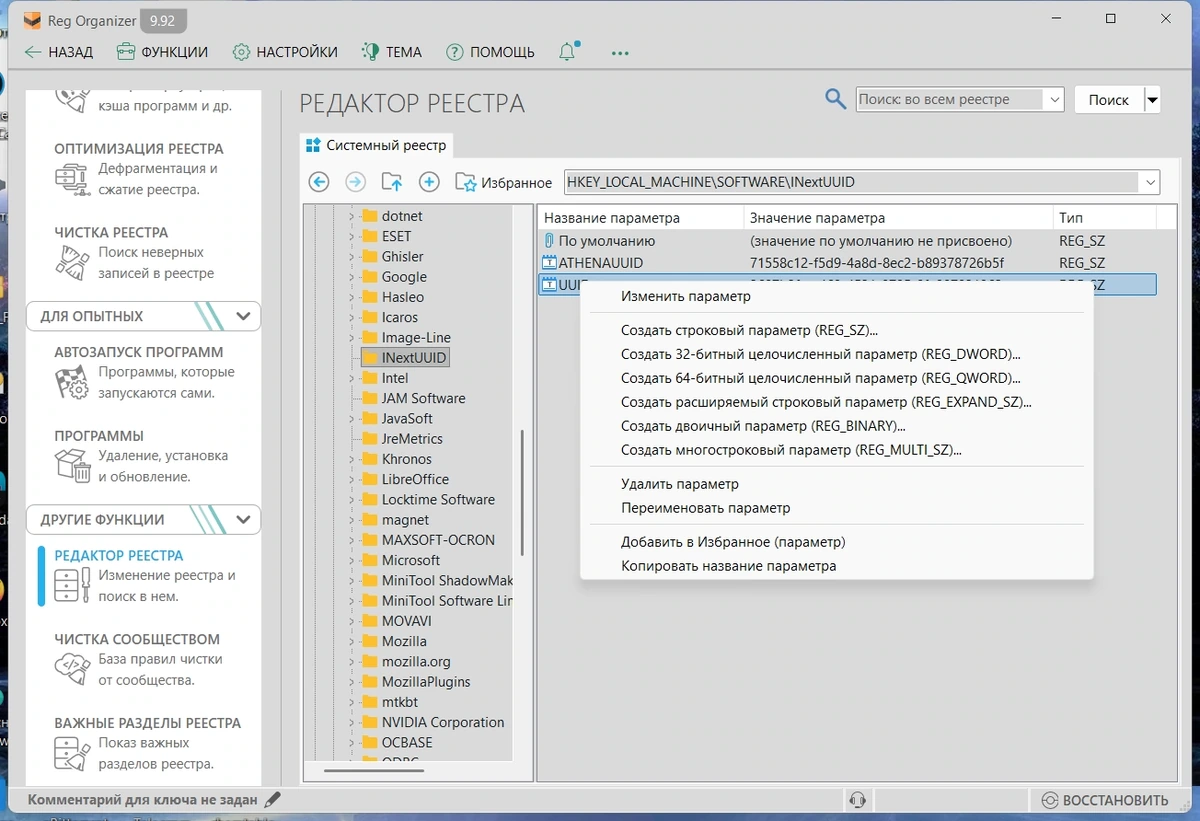Open the dropdown arrow beside Поиск button

pyautogui.click(x=1152, y=100)
